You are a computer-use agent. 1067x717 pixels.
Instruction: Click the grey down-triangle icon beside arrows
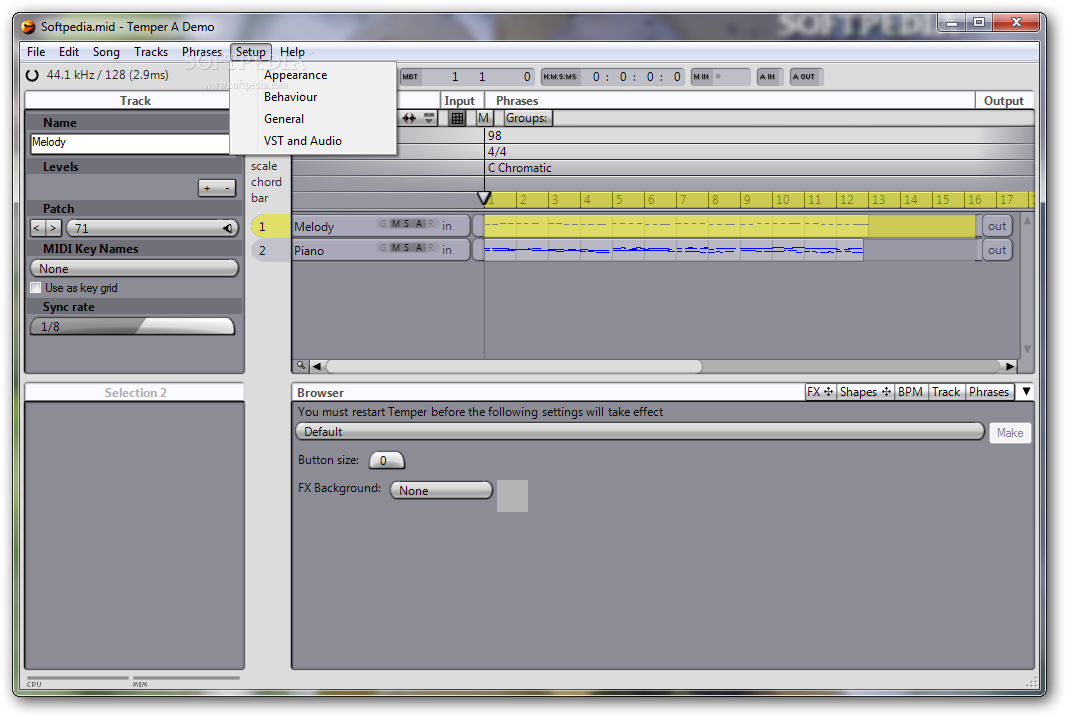(x=429, y=118)
